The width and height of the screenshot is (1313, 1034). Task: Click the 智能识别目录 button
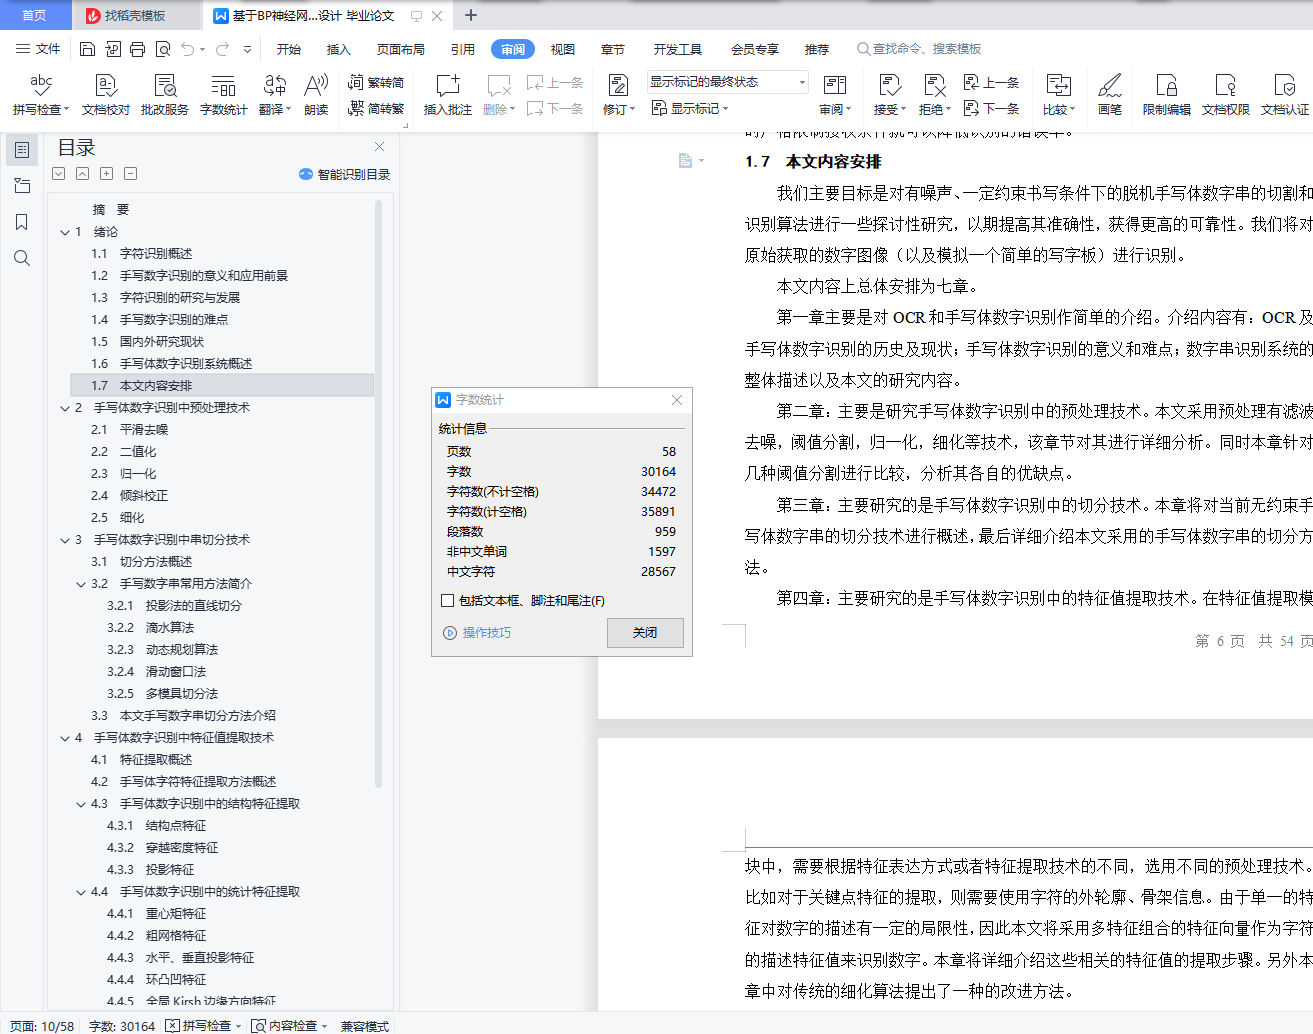[344, 174]
